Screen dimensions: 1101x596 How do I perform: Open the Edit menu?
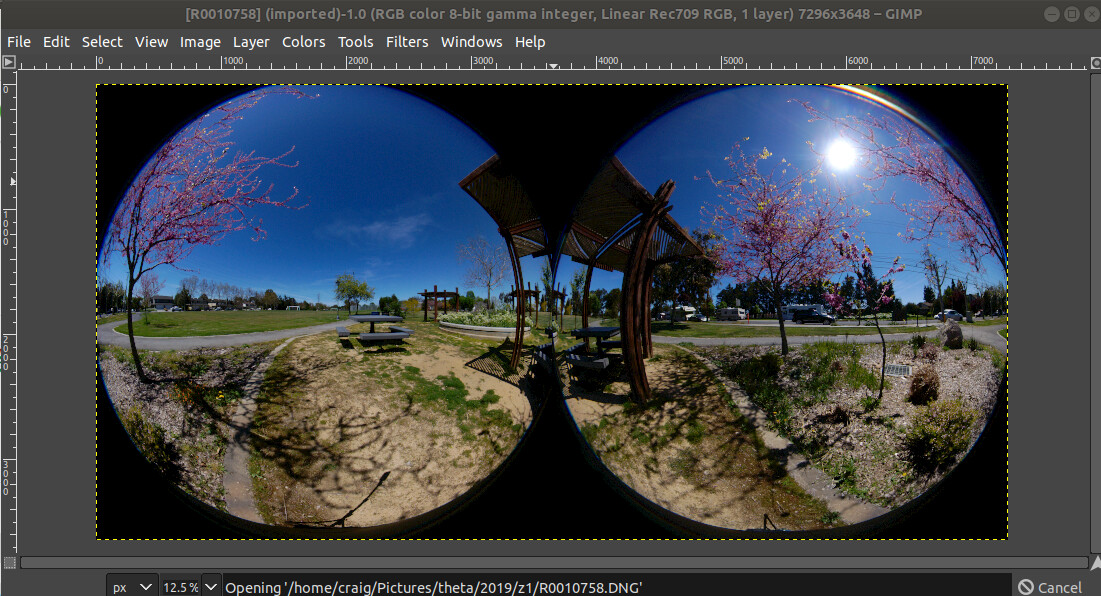[56, 42]
